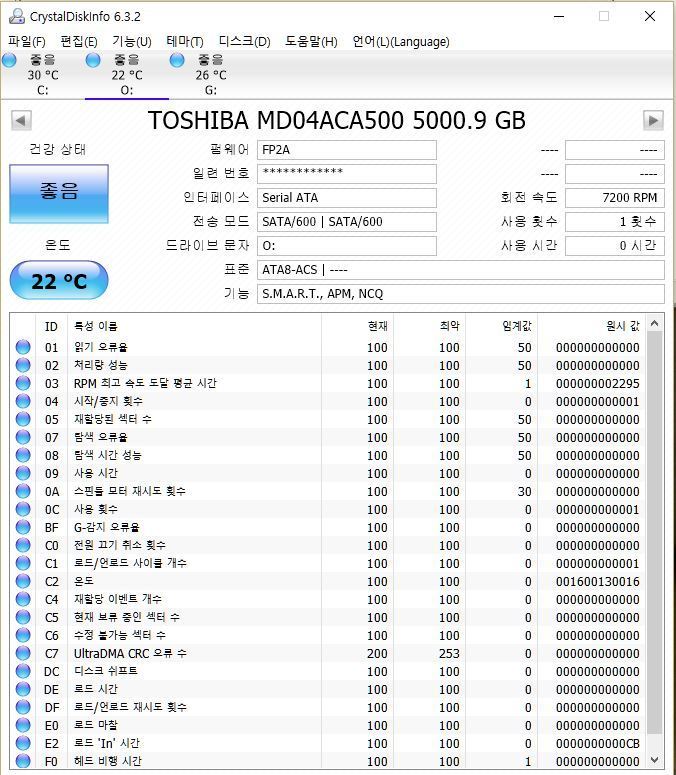676x775 pixels.
Task: Click the status icon of attribute BF
Action: click(x=23, y=527)
